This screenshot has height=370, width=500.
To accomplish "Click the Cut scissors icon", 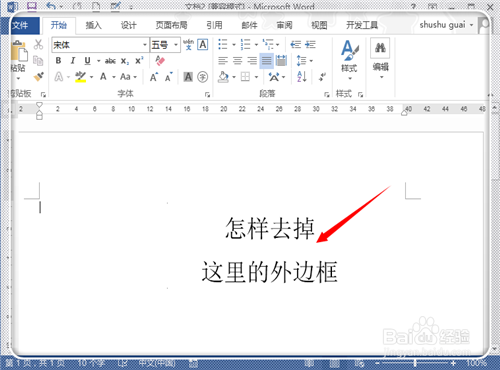I will [38, 44].
